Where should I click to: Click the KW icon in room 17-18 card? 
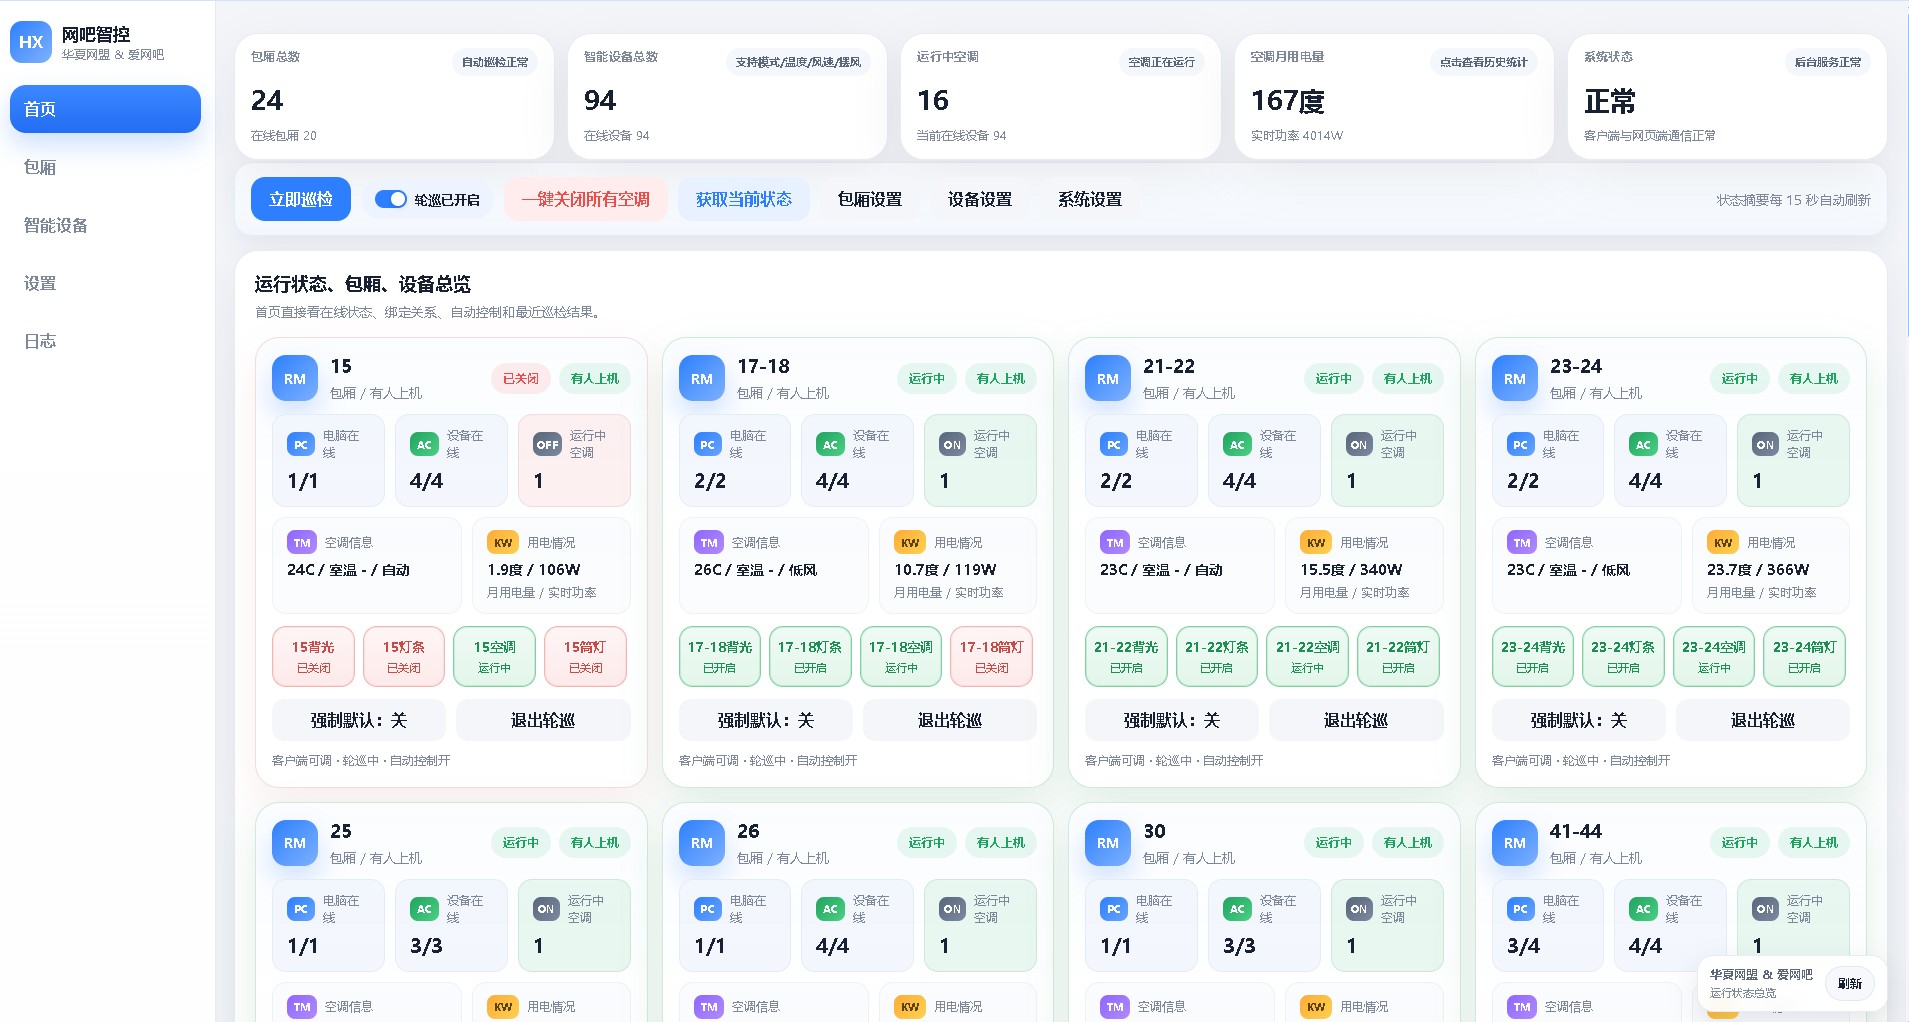910,543
